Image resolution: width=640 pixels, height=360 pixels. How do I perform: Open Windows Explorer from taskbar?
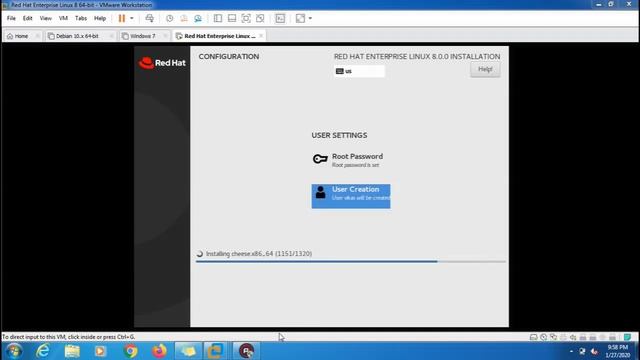(x=72, y=351)
